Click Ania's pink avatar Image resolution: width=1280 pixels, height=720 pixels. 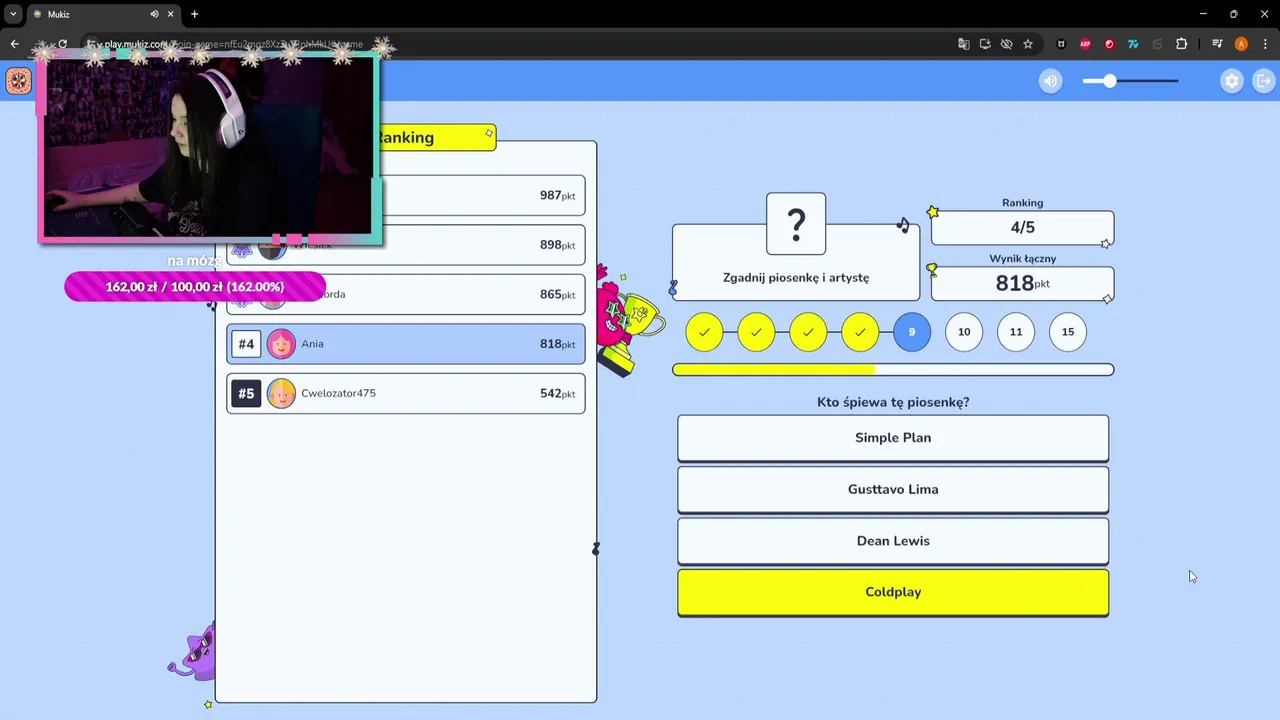[x=281, y=344]
